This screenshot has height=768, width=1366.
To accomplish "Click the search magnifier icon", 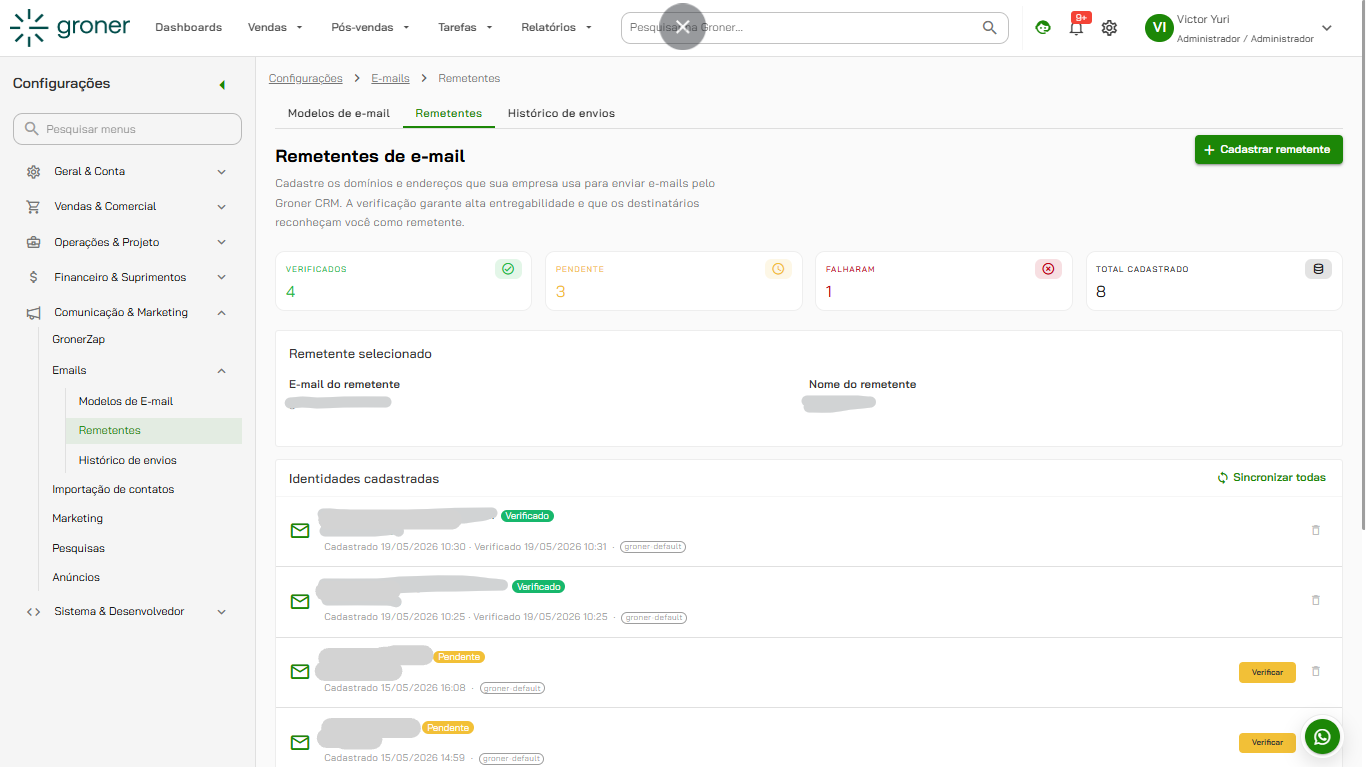I will [x=989, y=28].
